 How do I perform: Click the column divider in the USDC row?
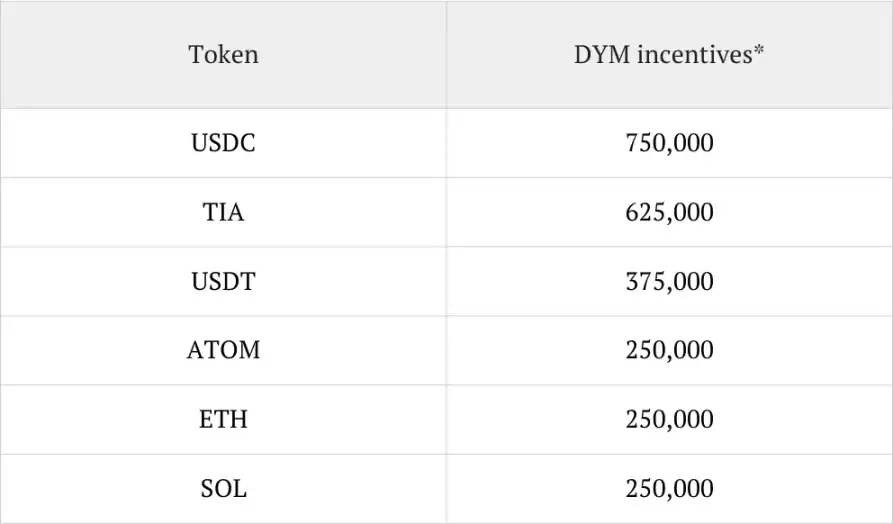pos(446,143)
